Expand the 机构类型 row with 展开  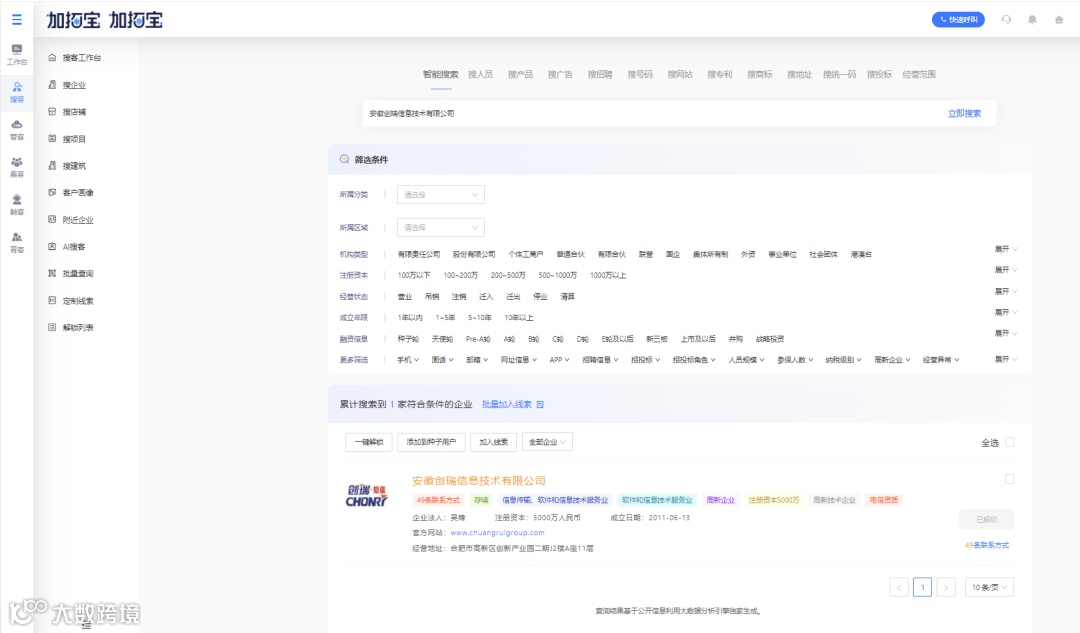(1006, 249)
